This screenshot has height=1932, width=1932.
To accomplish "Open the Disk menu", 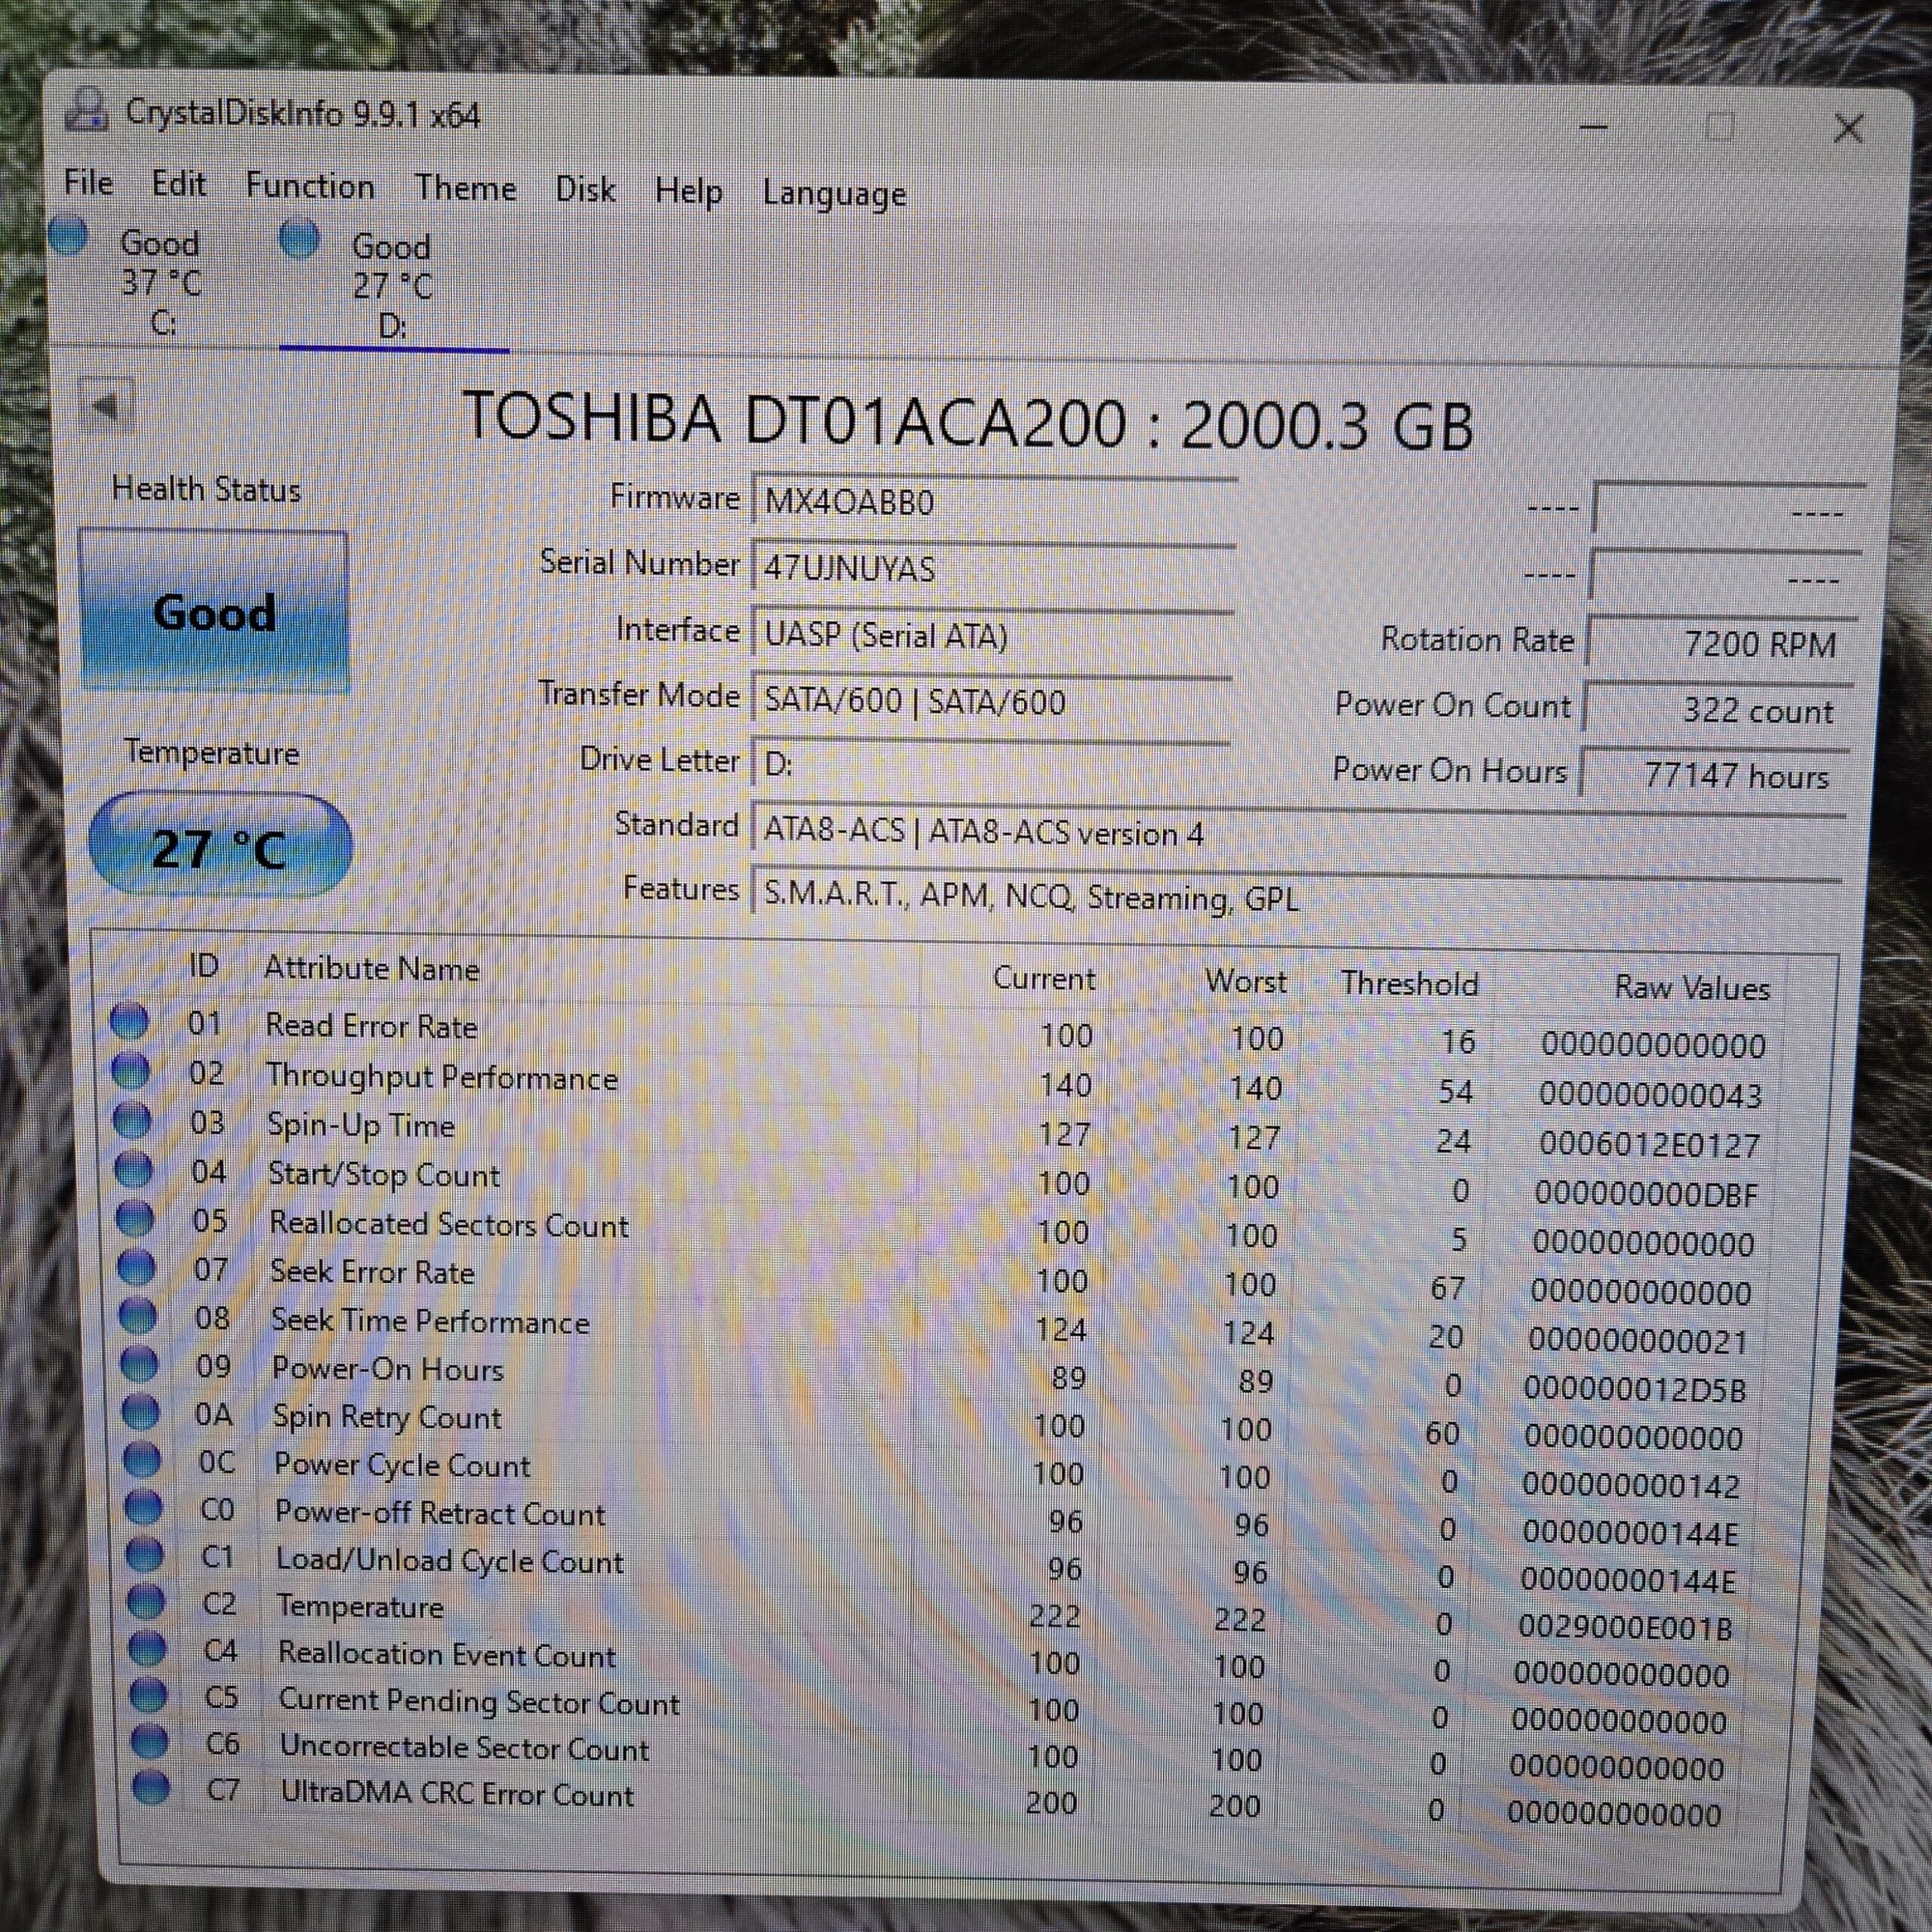I will coord(585,189).
